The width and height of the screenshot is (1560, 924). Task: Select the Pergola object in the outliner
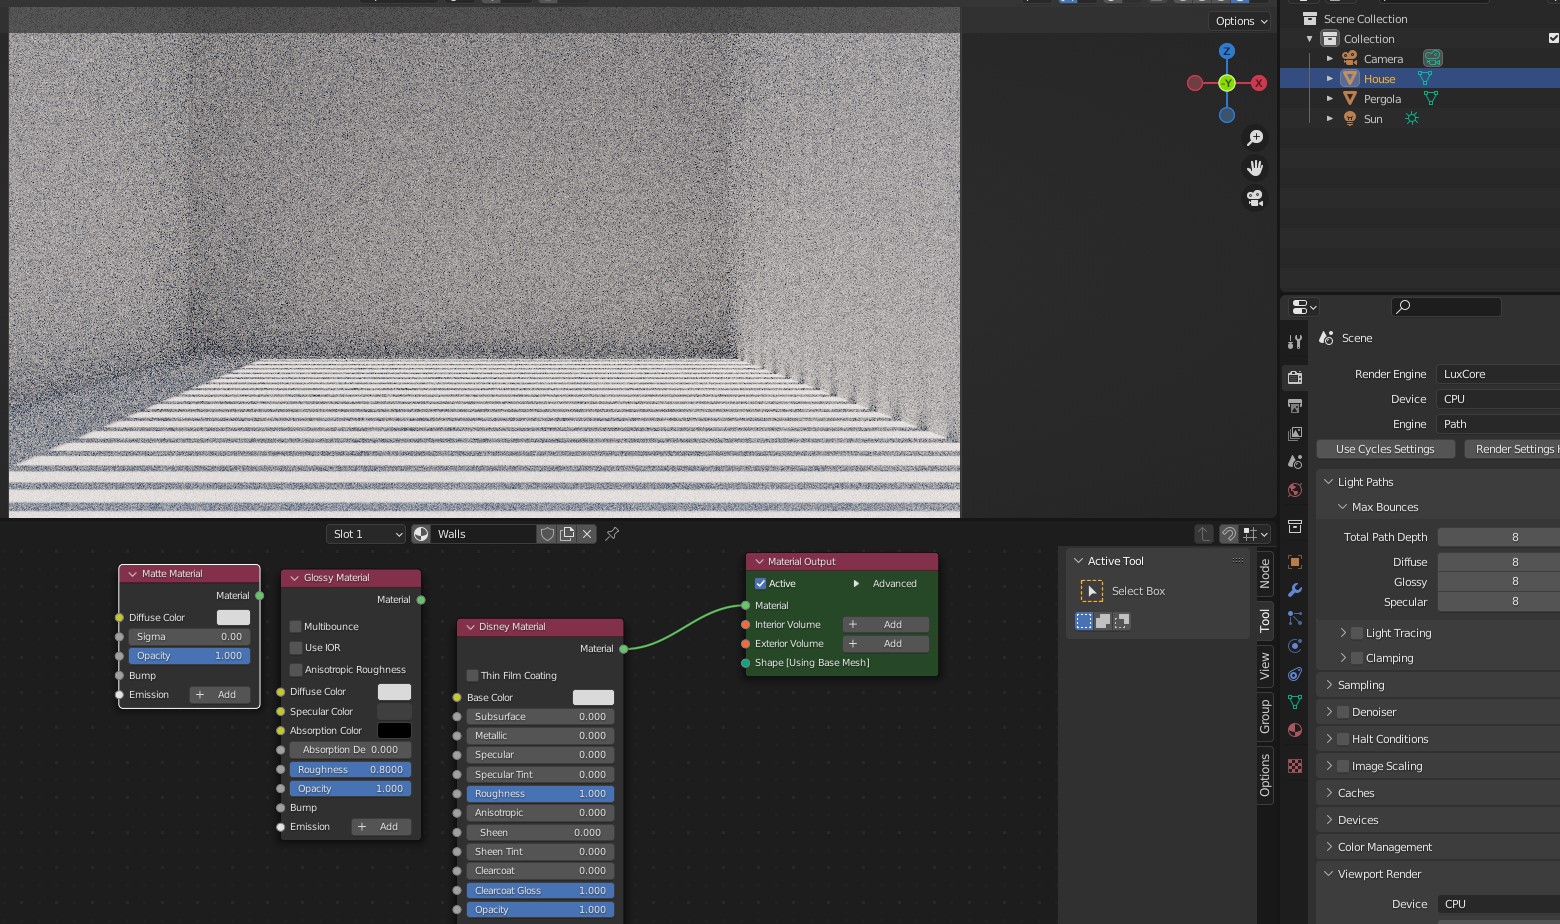pos(1382,99)
